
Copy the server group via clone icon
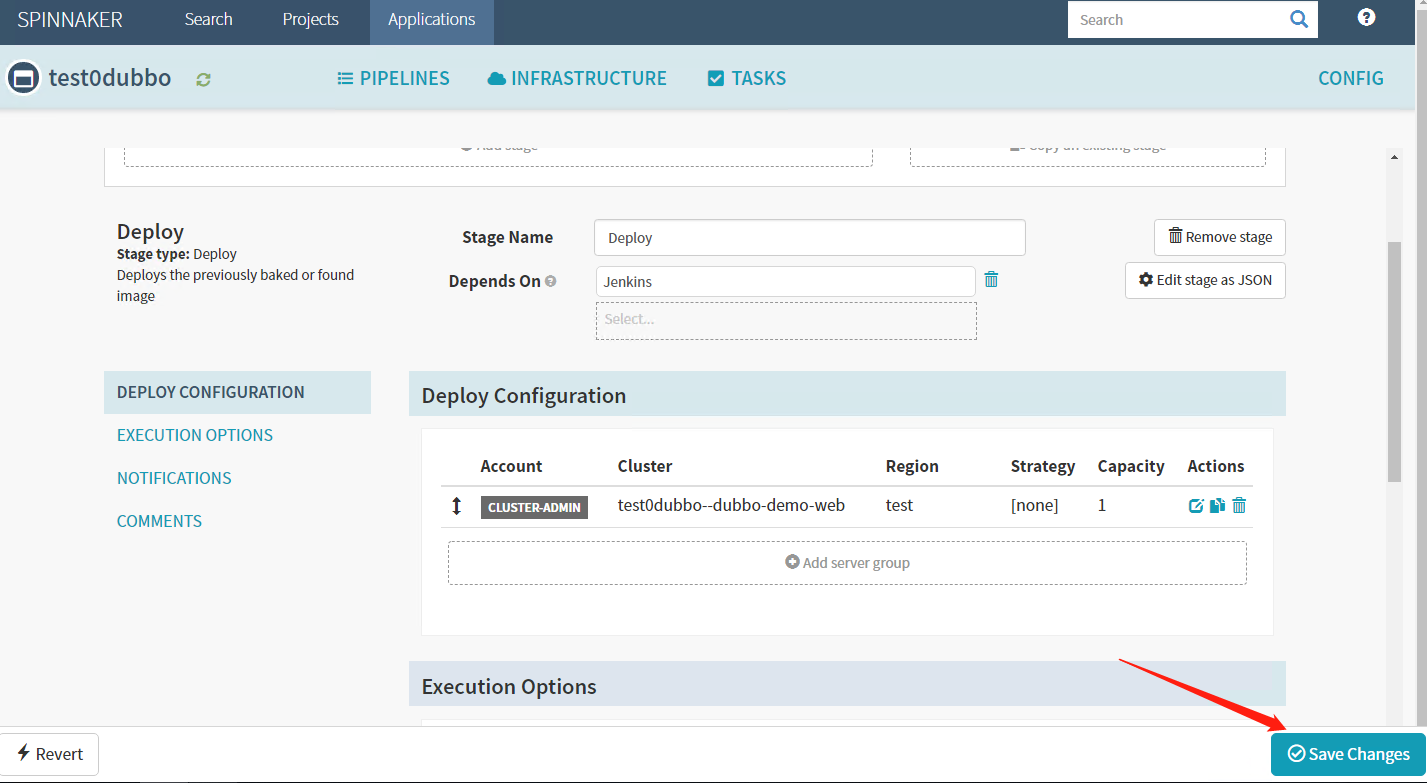point(1217,506)
